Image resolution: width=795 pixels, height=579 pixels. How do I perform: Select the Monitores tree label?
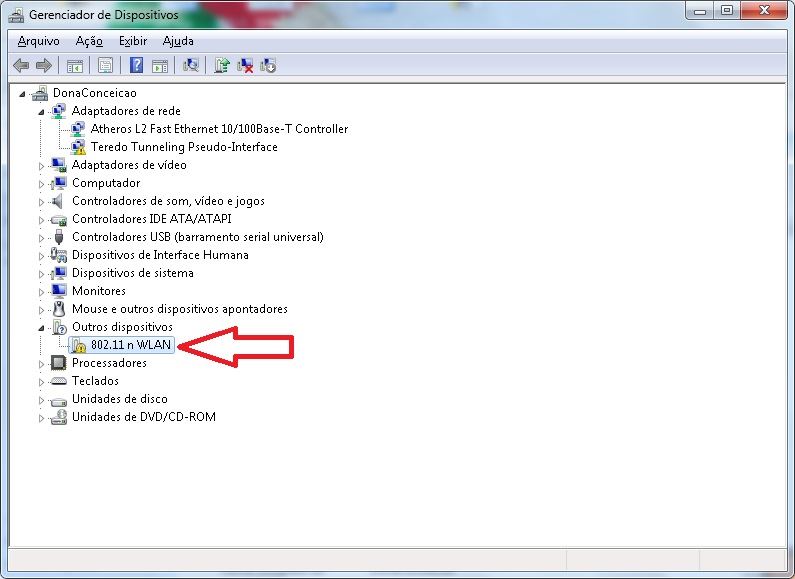(99, 291)
